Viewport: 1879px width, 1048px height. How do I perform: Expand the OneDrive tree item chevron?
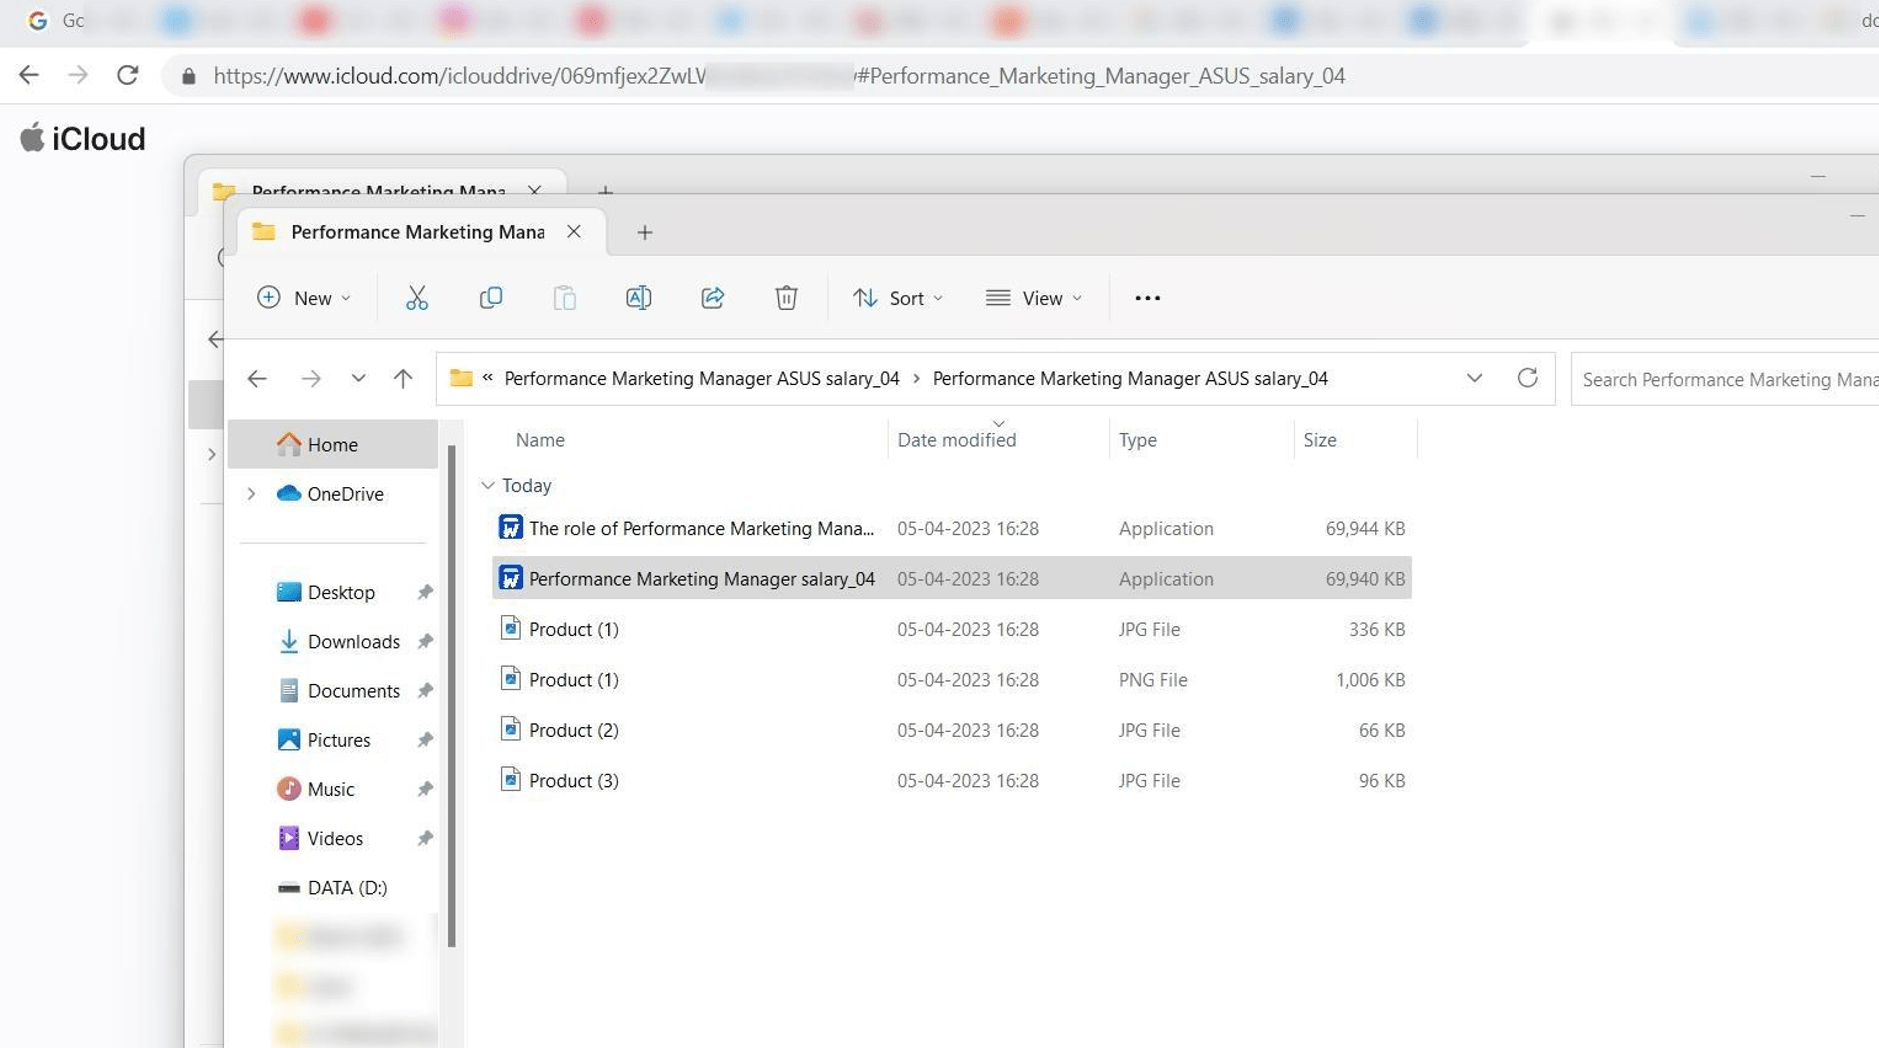coord(251,493)
